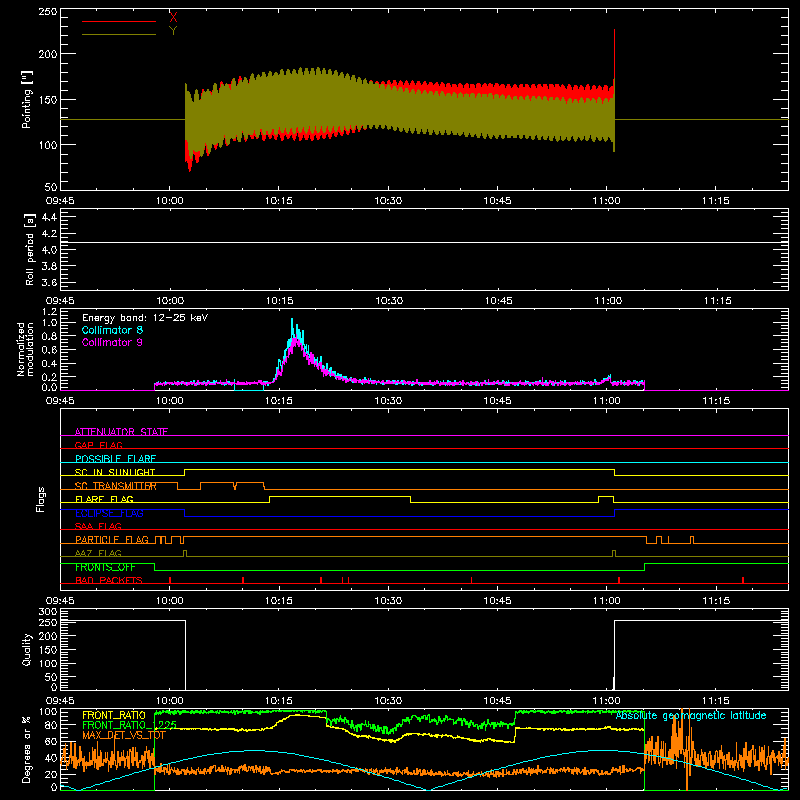Click 11:15 time label under Flags plot
The image size is (800, 800).
click(716, 601)
